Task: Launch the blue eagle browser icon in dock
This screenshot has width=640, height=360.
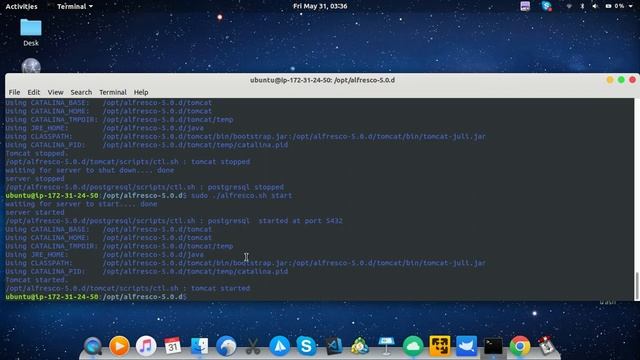Action: (x=226, y=346)
